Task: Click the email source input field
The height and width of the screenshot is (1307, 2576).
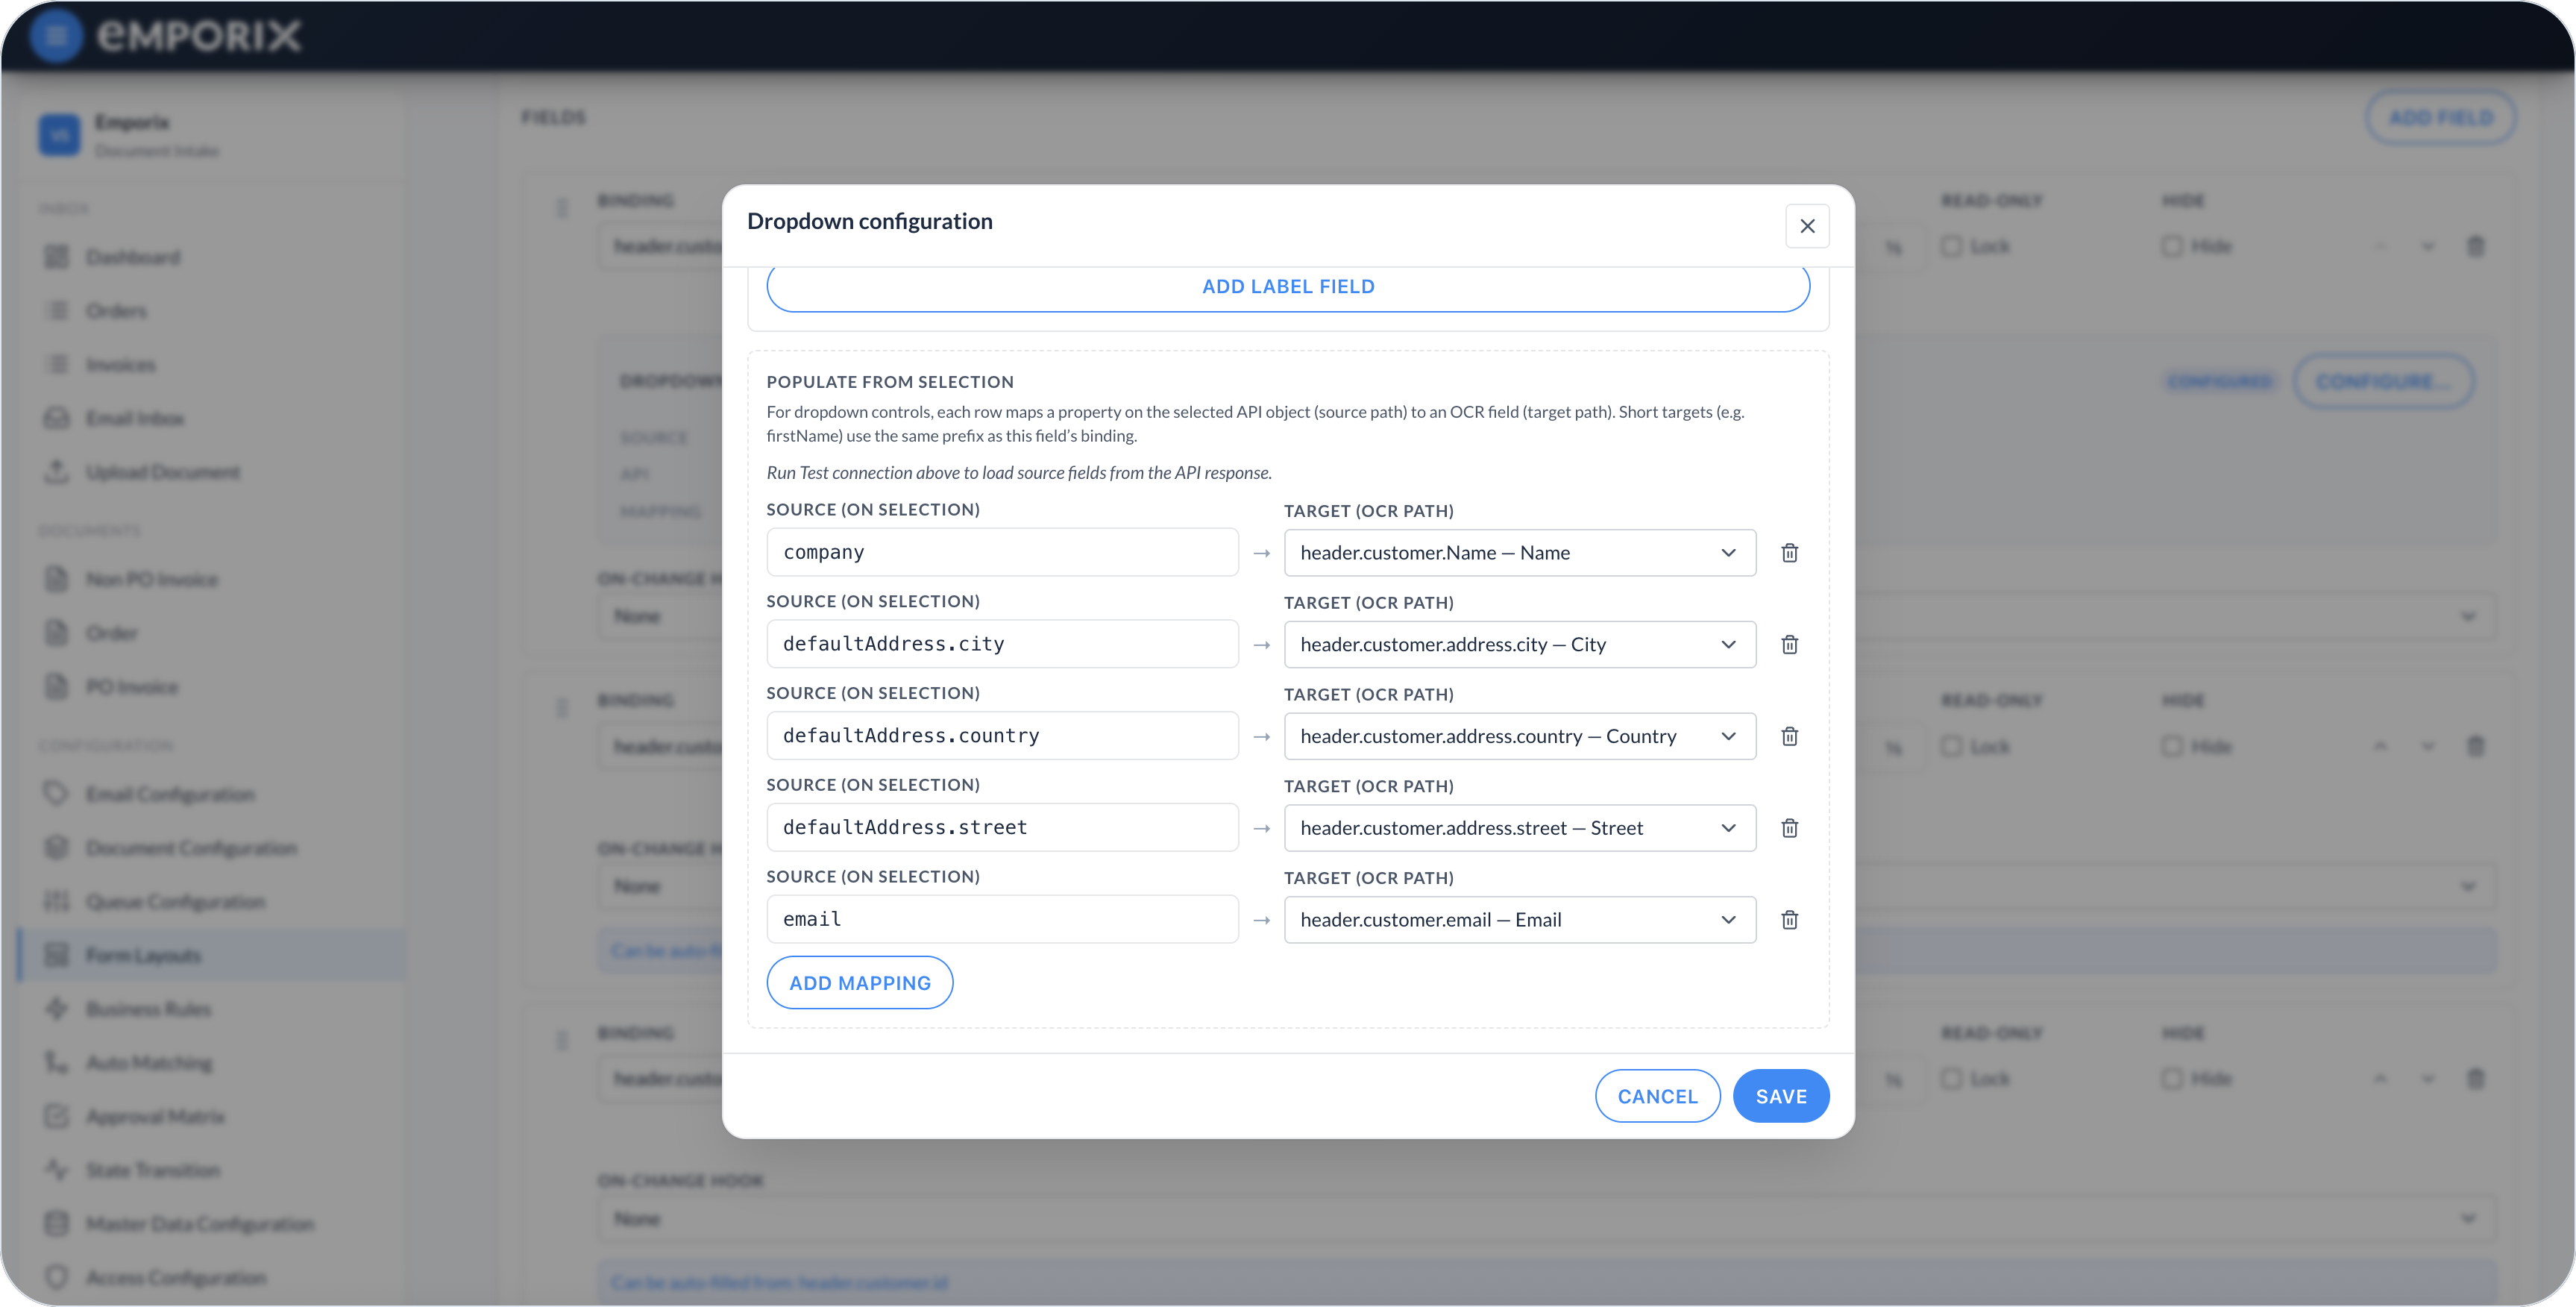Action: [1002, 919]
